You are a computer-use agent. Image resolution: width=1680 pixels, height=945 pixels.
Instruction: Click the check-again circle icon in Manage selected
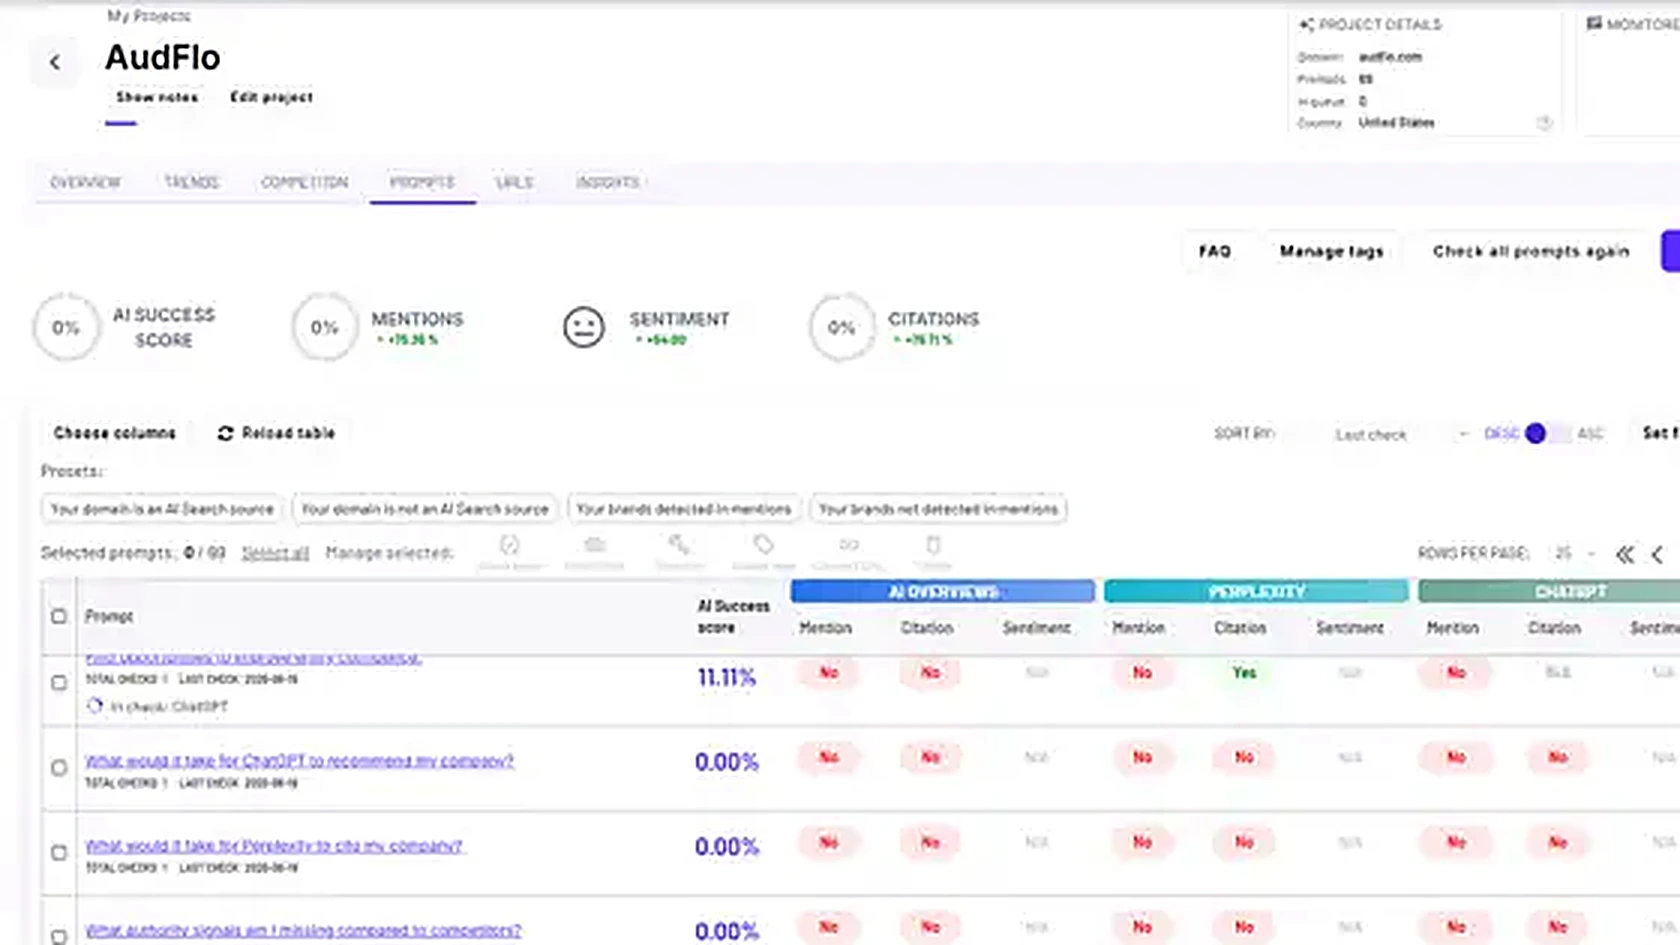pyautogui.click(x=510, y=545)
